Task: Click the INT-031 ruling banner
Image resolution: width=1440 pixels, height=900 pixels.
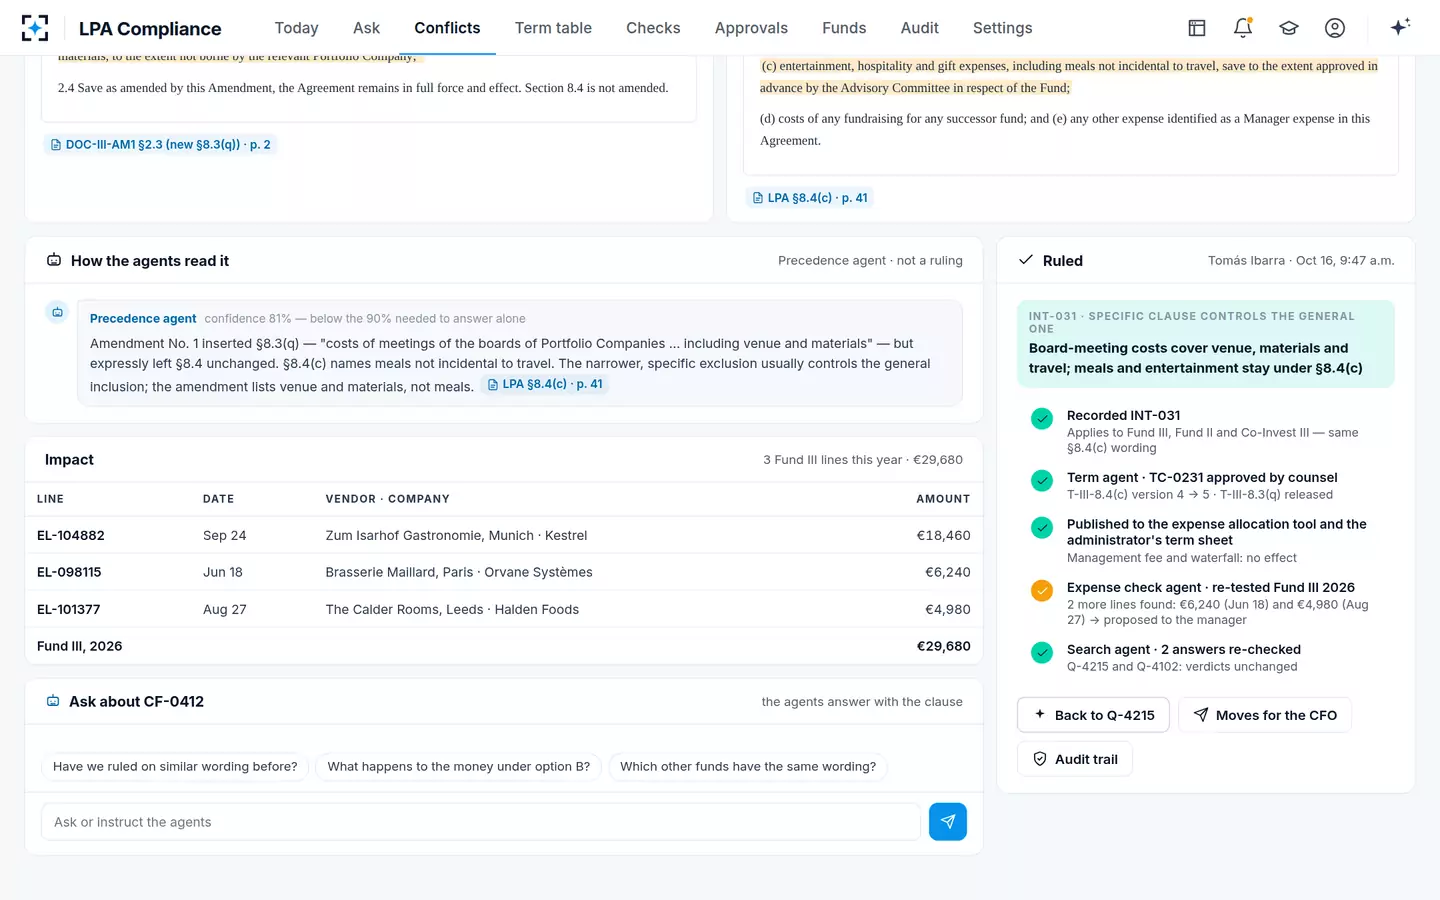Action: 1206,344
